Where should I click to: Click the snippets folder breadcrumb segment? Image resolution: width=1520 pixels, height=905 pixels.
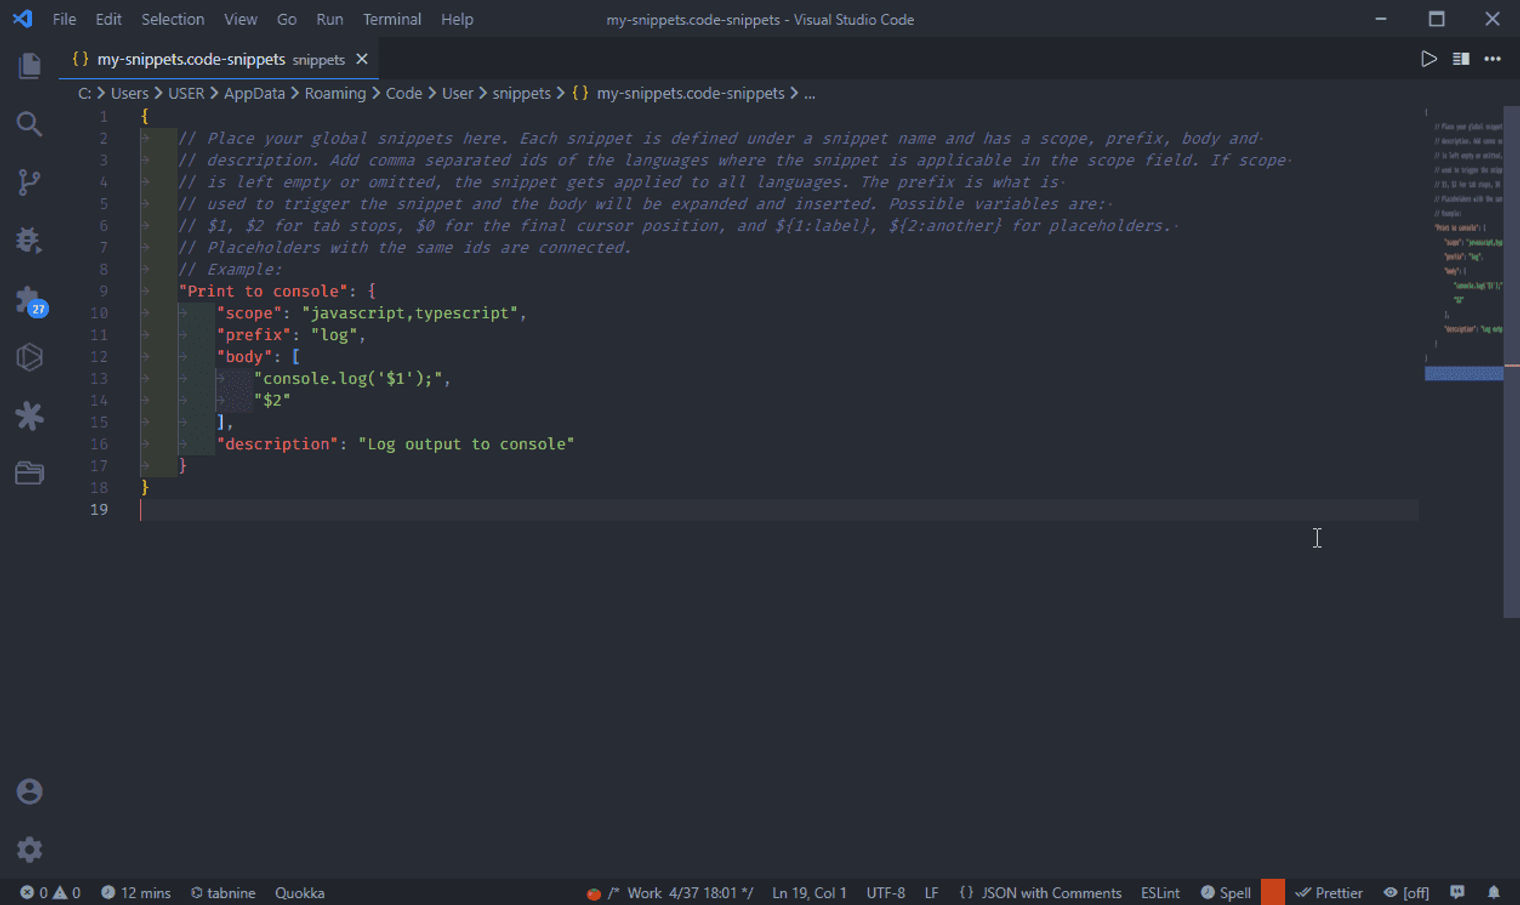point(521,93)
